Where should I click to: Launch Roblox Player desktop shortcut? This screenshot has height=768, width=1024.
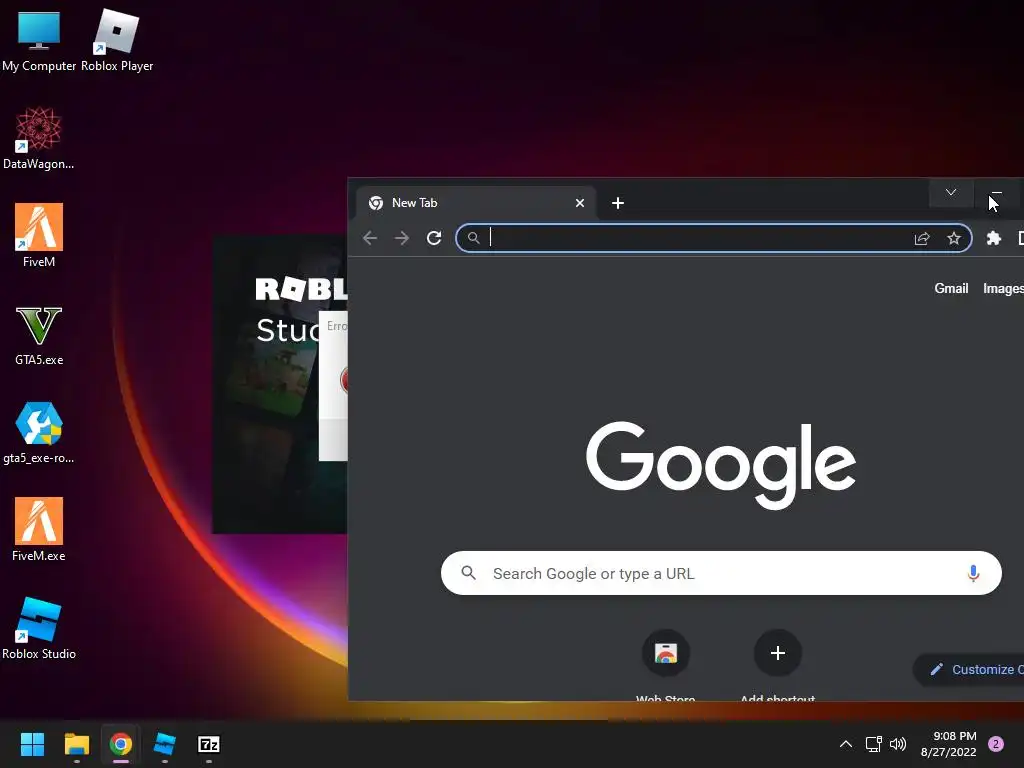[x=117, y=39]
